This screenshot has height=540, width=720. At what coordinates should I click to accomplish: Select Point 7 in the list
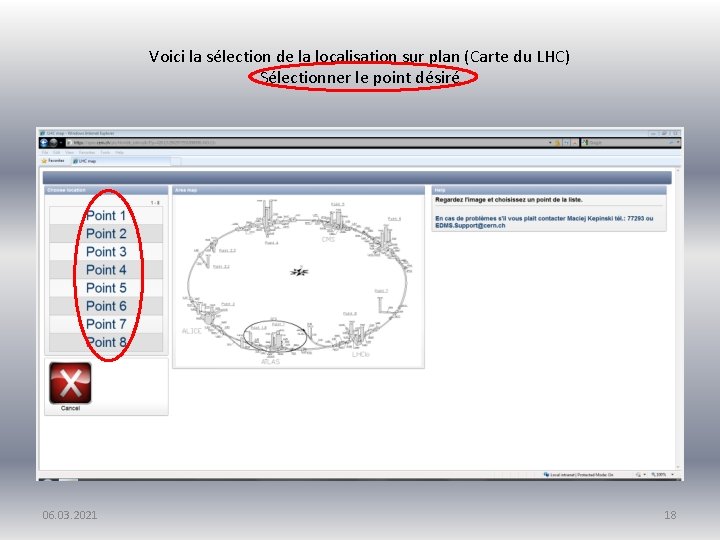click(x=106, y=324)
